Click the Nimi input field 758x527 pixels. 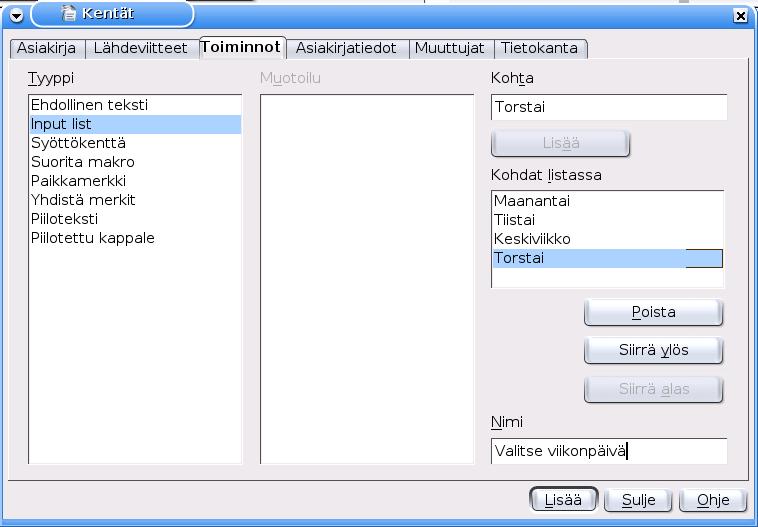pos(609,451)
